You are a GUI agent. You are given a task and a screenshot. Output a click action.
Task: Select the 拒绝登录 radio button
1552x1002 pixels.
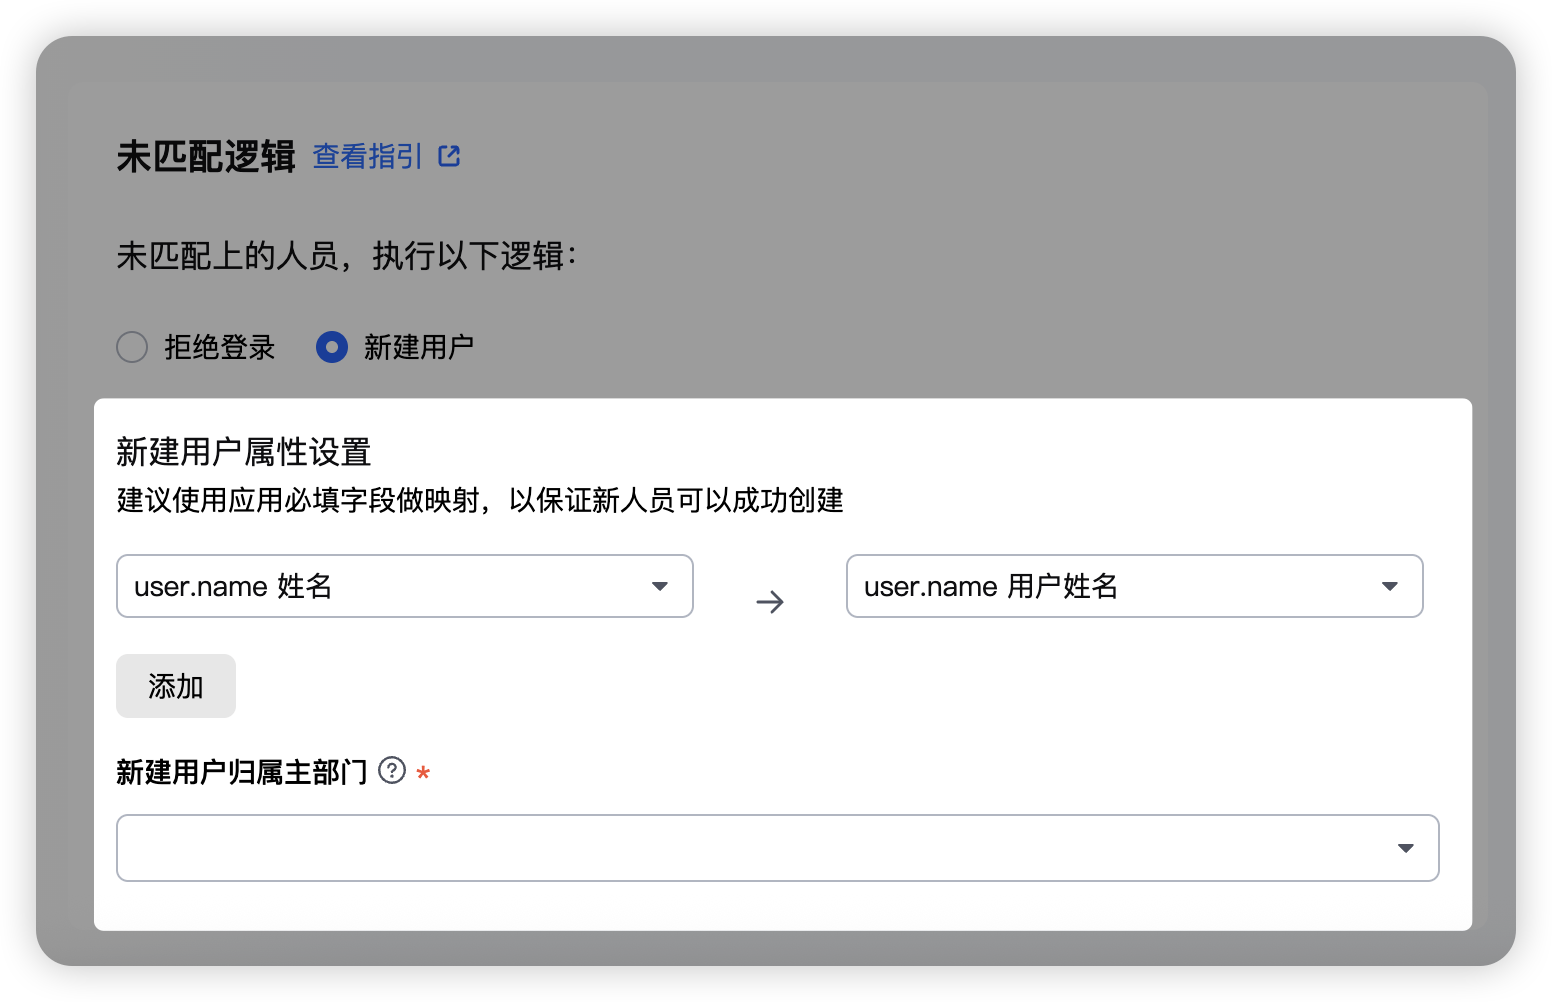tap(132, 347)
